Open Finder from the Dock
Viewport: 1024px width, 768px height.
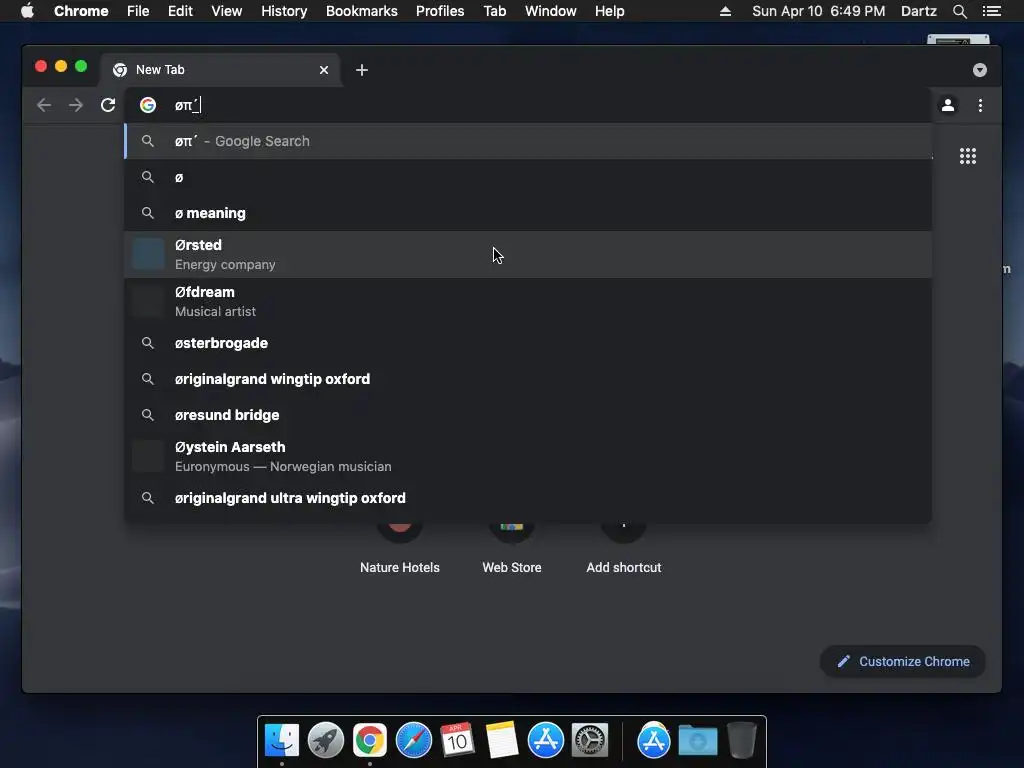coord(281,741)
